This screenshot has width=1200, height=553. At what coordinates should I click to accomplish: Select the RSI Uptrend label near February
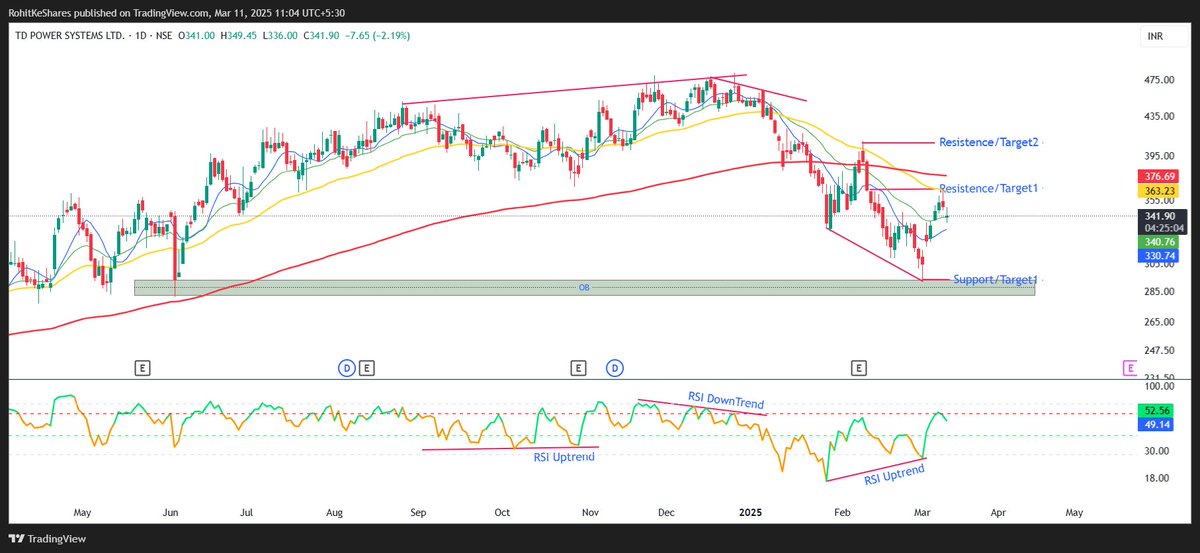(x=894, y=474)
